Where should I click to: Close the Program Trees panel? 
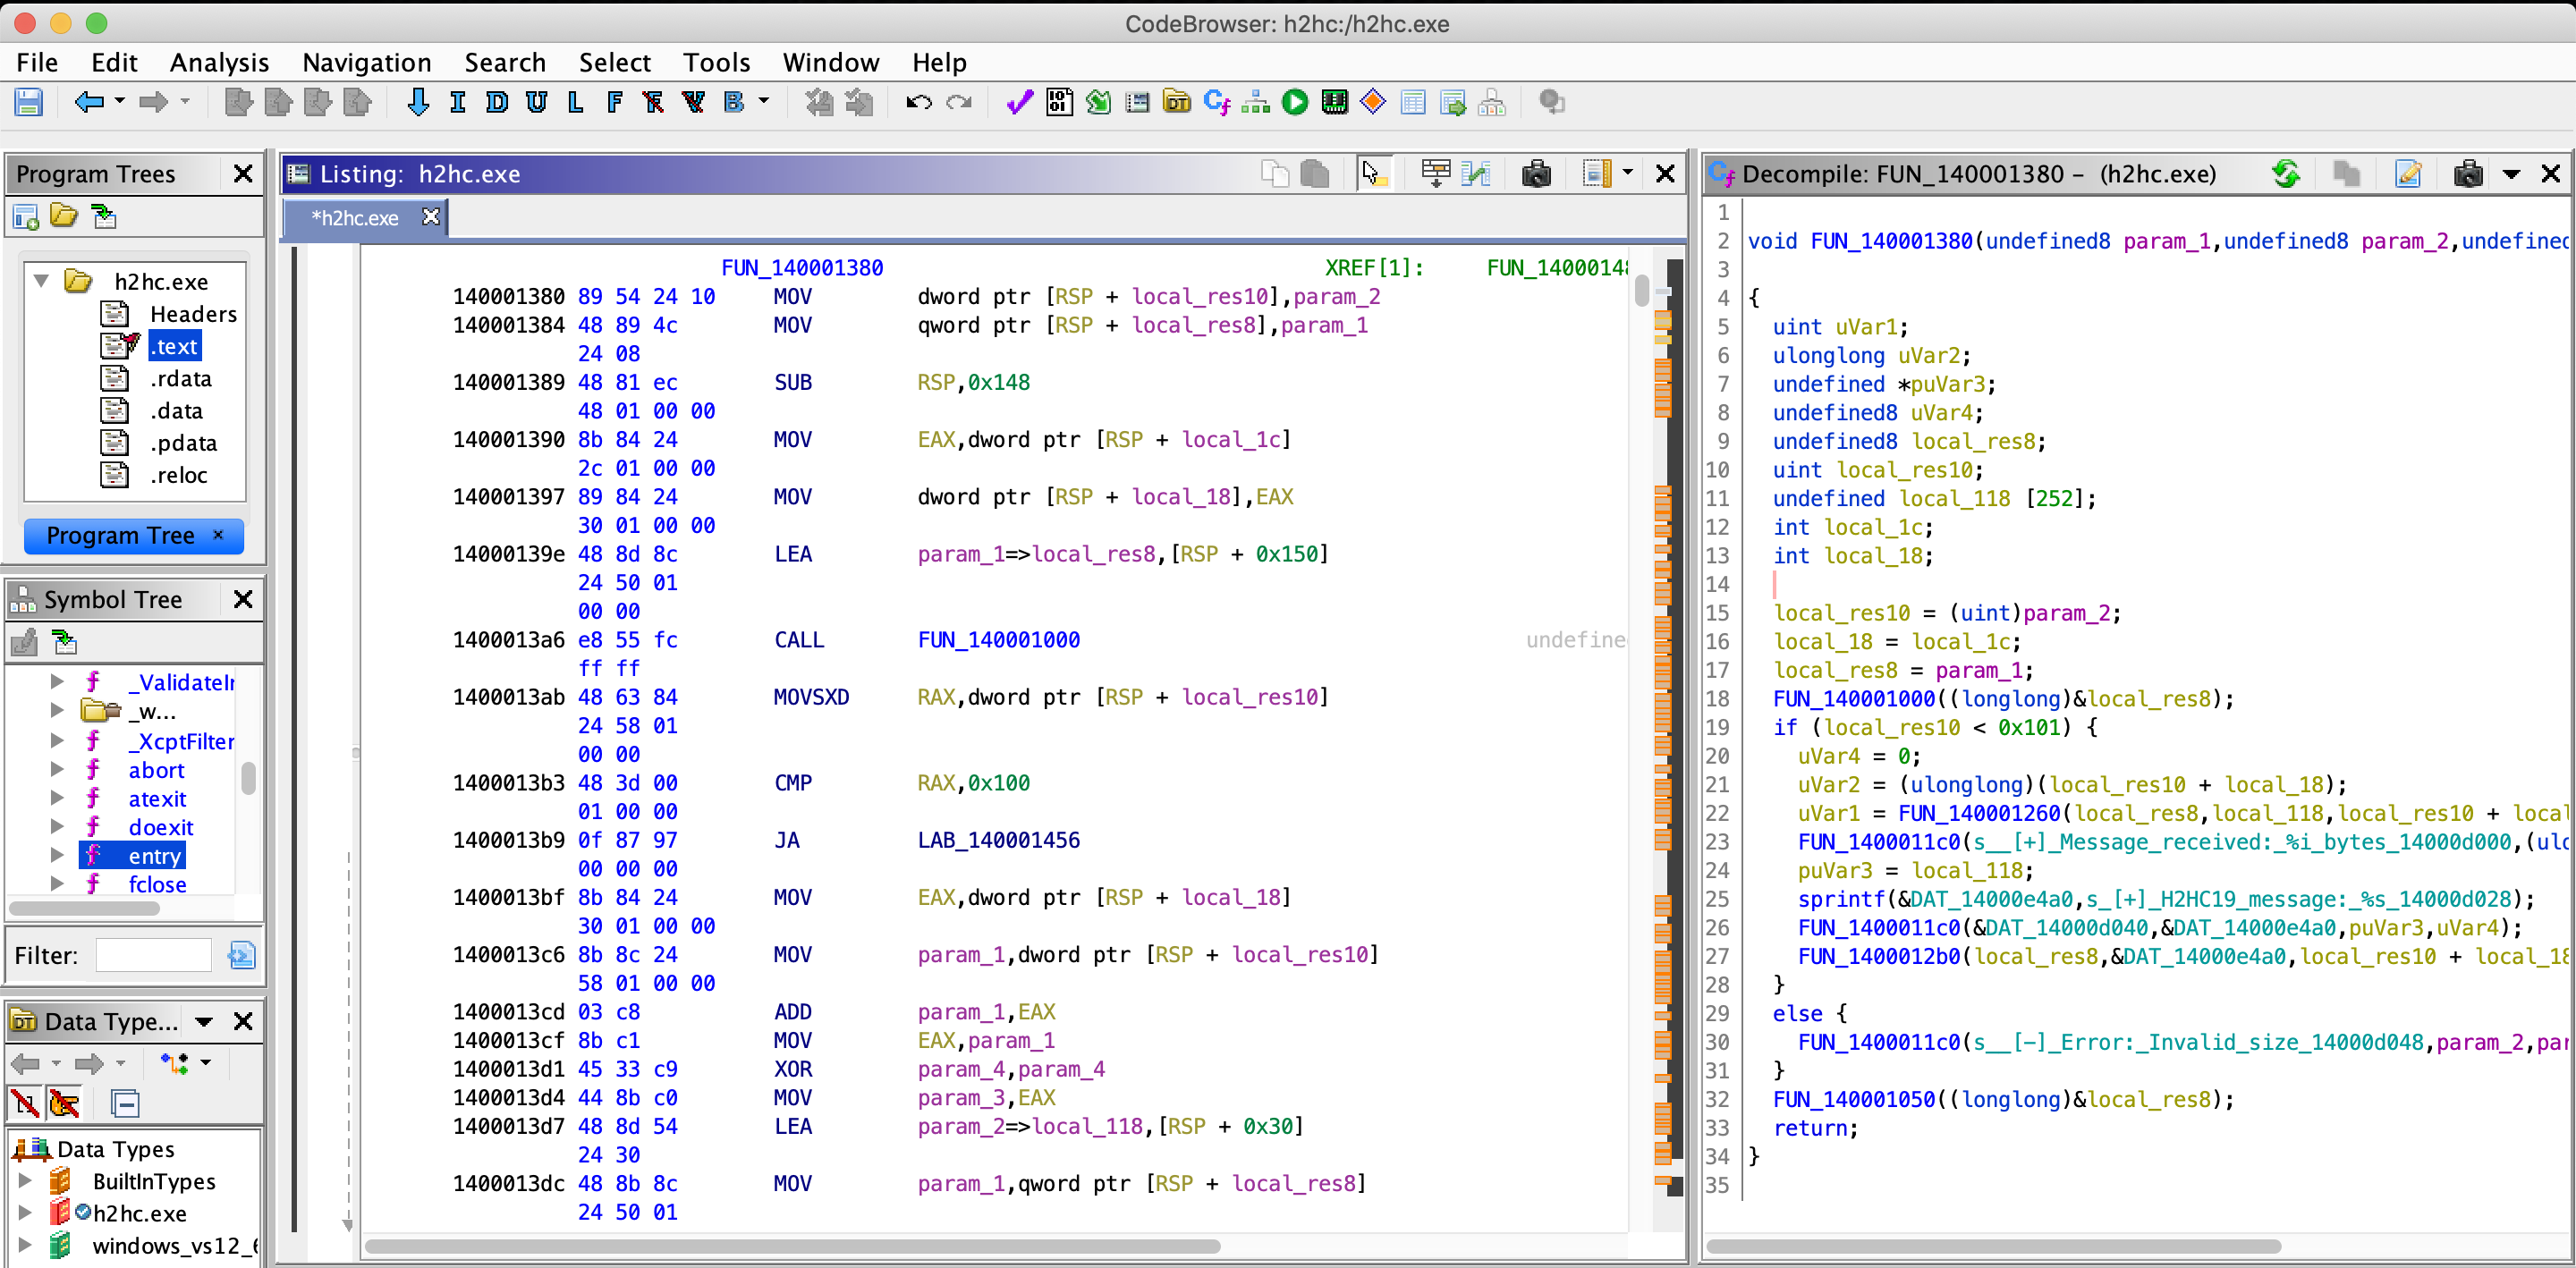[x=242, y=174]
